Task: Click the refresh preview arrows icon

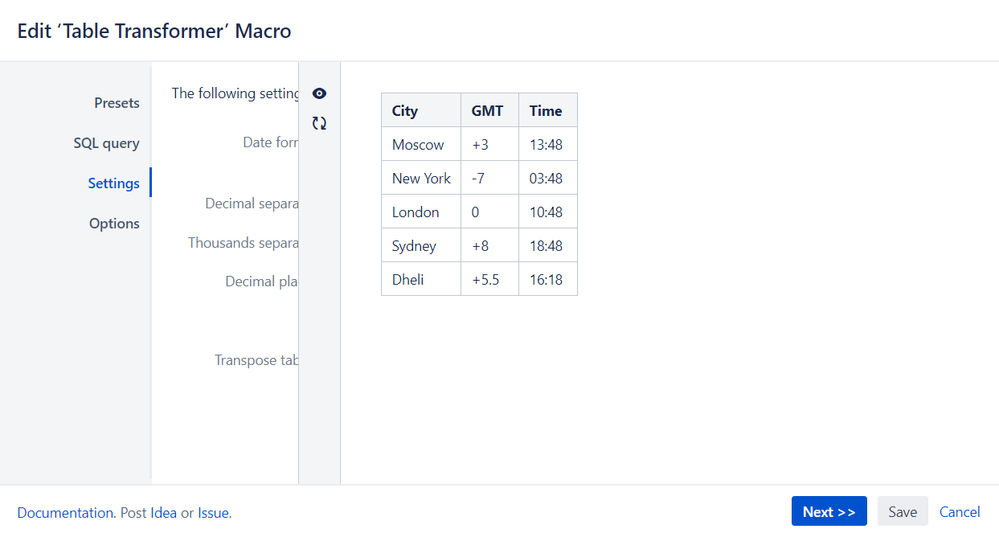Action: (319, 123)
